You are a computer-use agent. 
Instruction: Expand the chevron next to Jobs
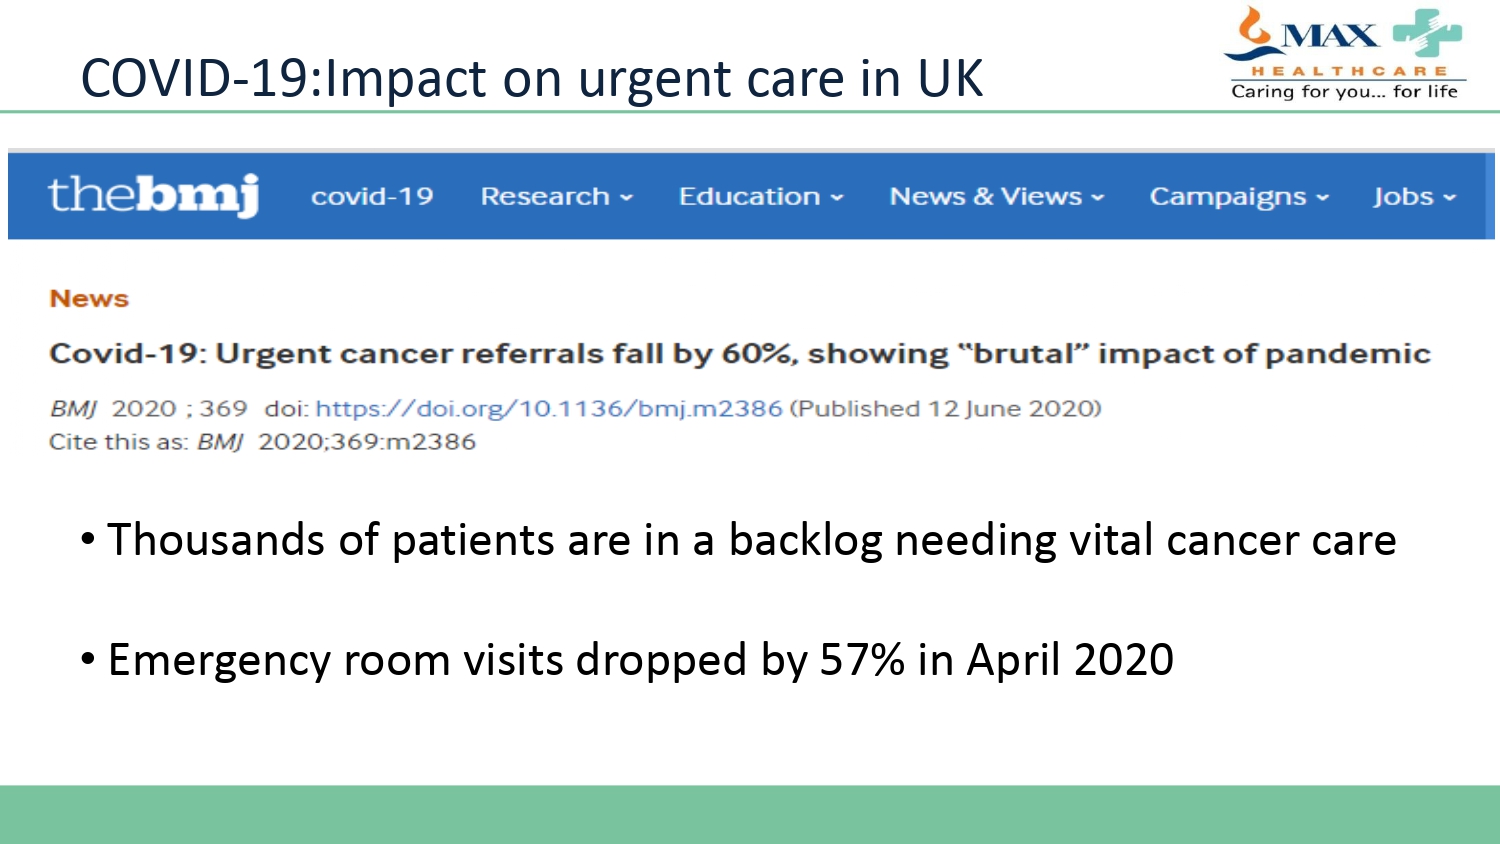tap(1450, 198)
